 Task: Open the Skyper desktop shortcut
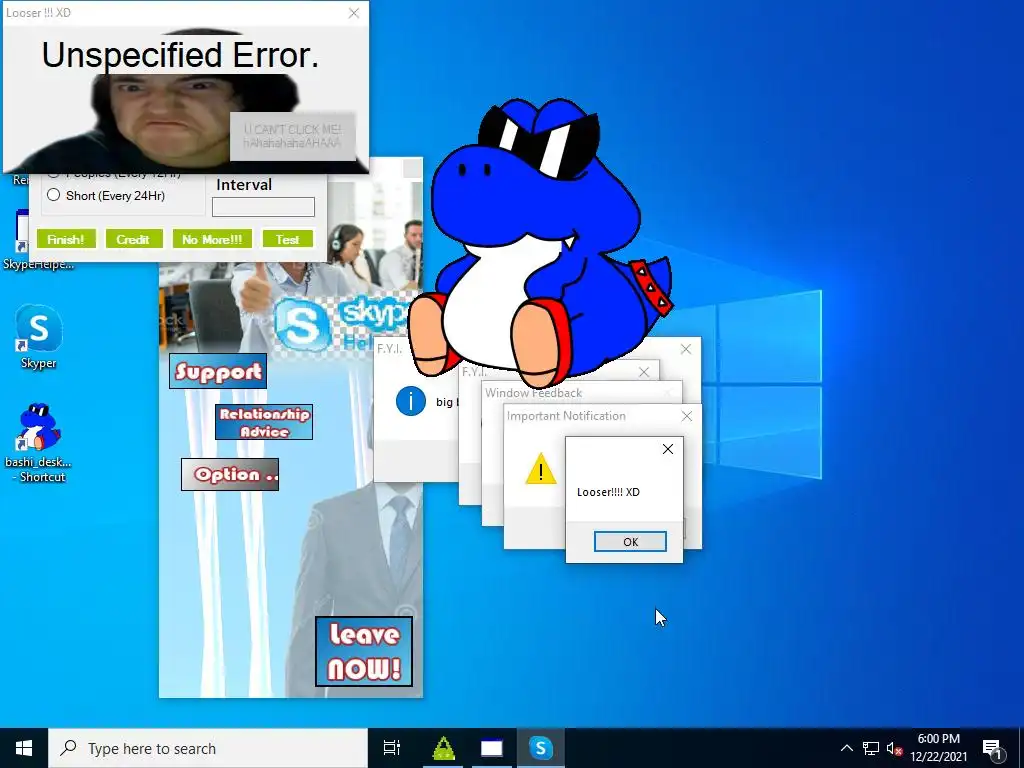pyautogui.click(x=39, y=336)
